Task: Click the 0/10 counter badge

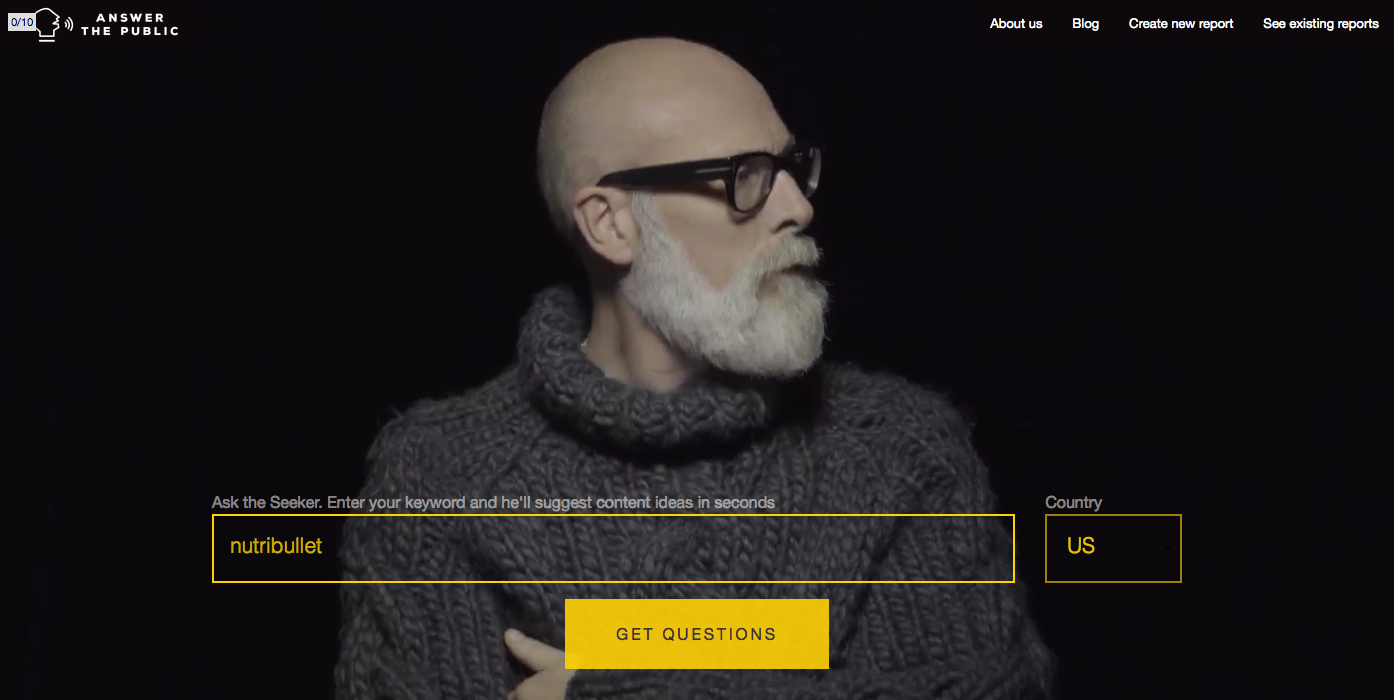Action: coord(21,22)
